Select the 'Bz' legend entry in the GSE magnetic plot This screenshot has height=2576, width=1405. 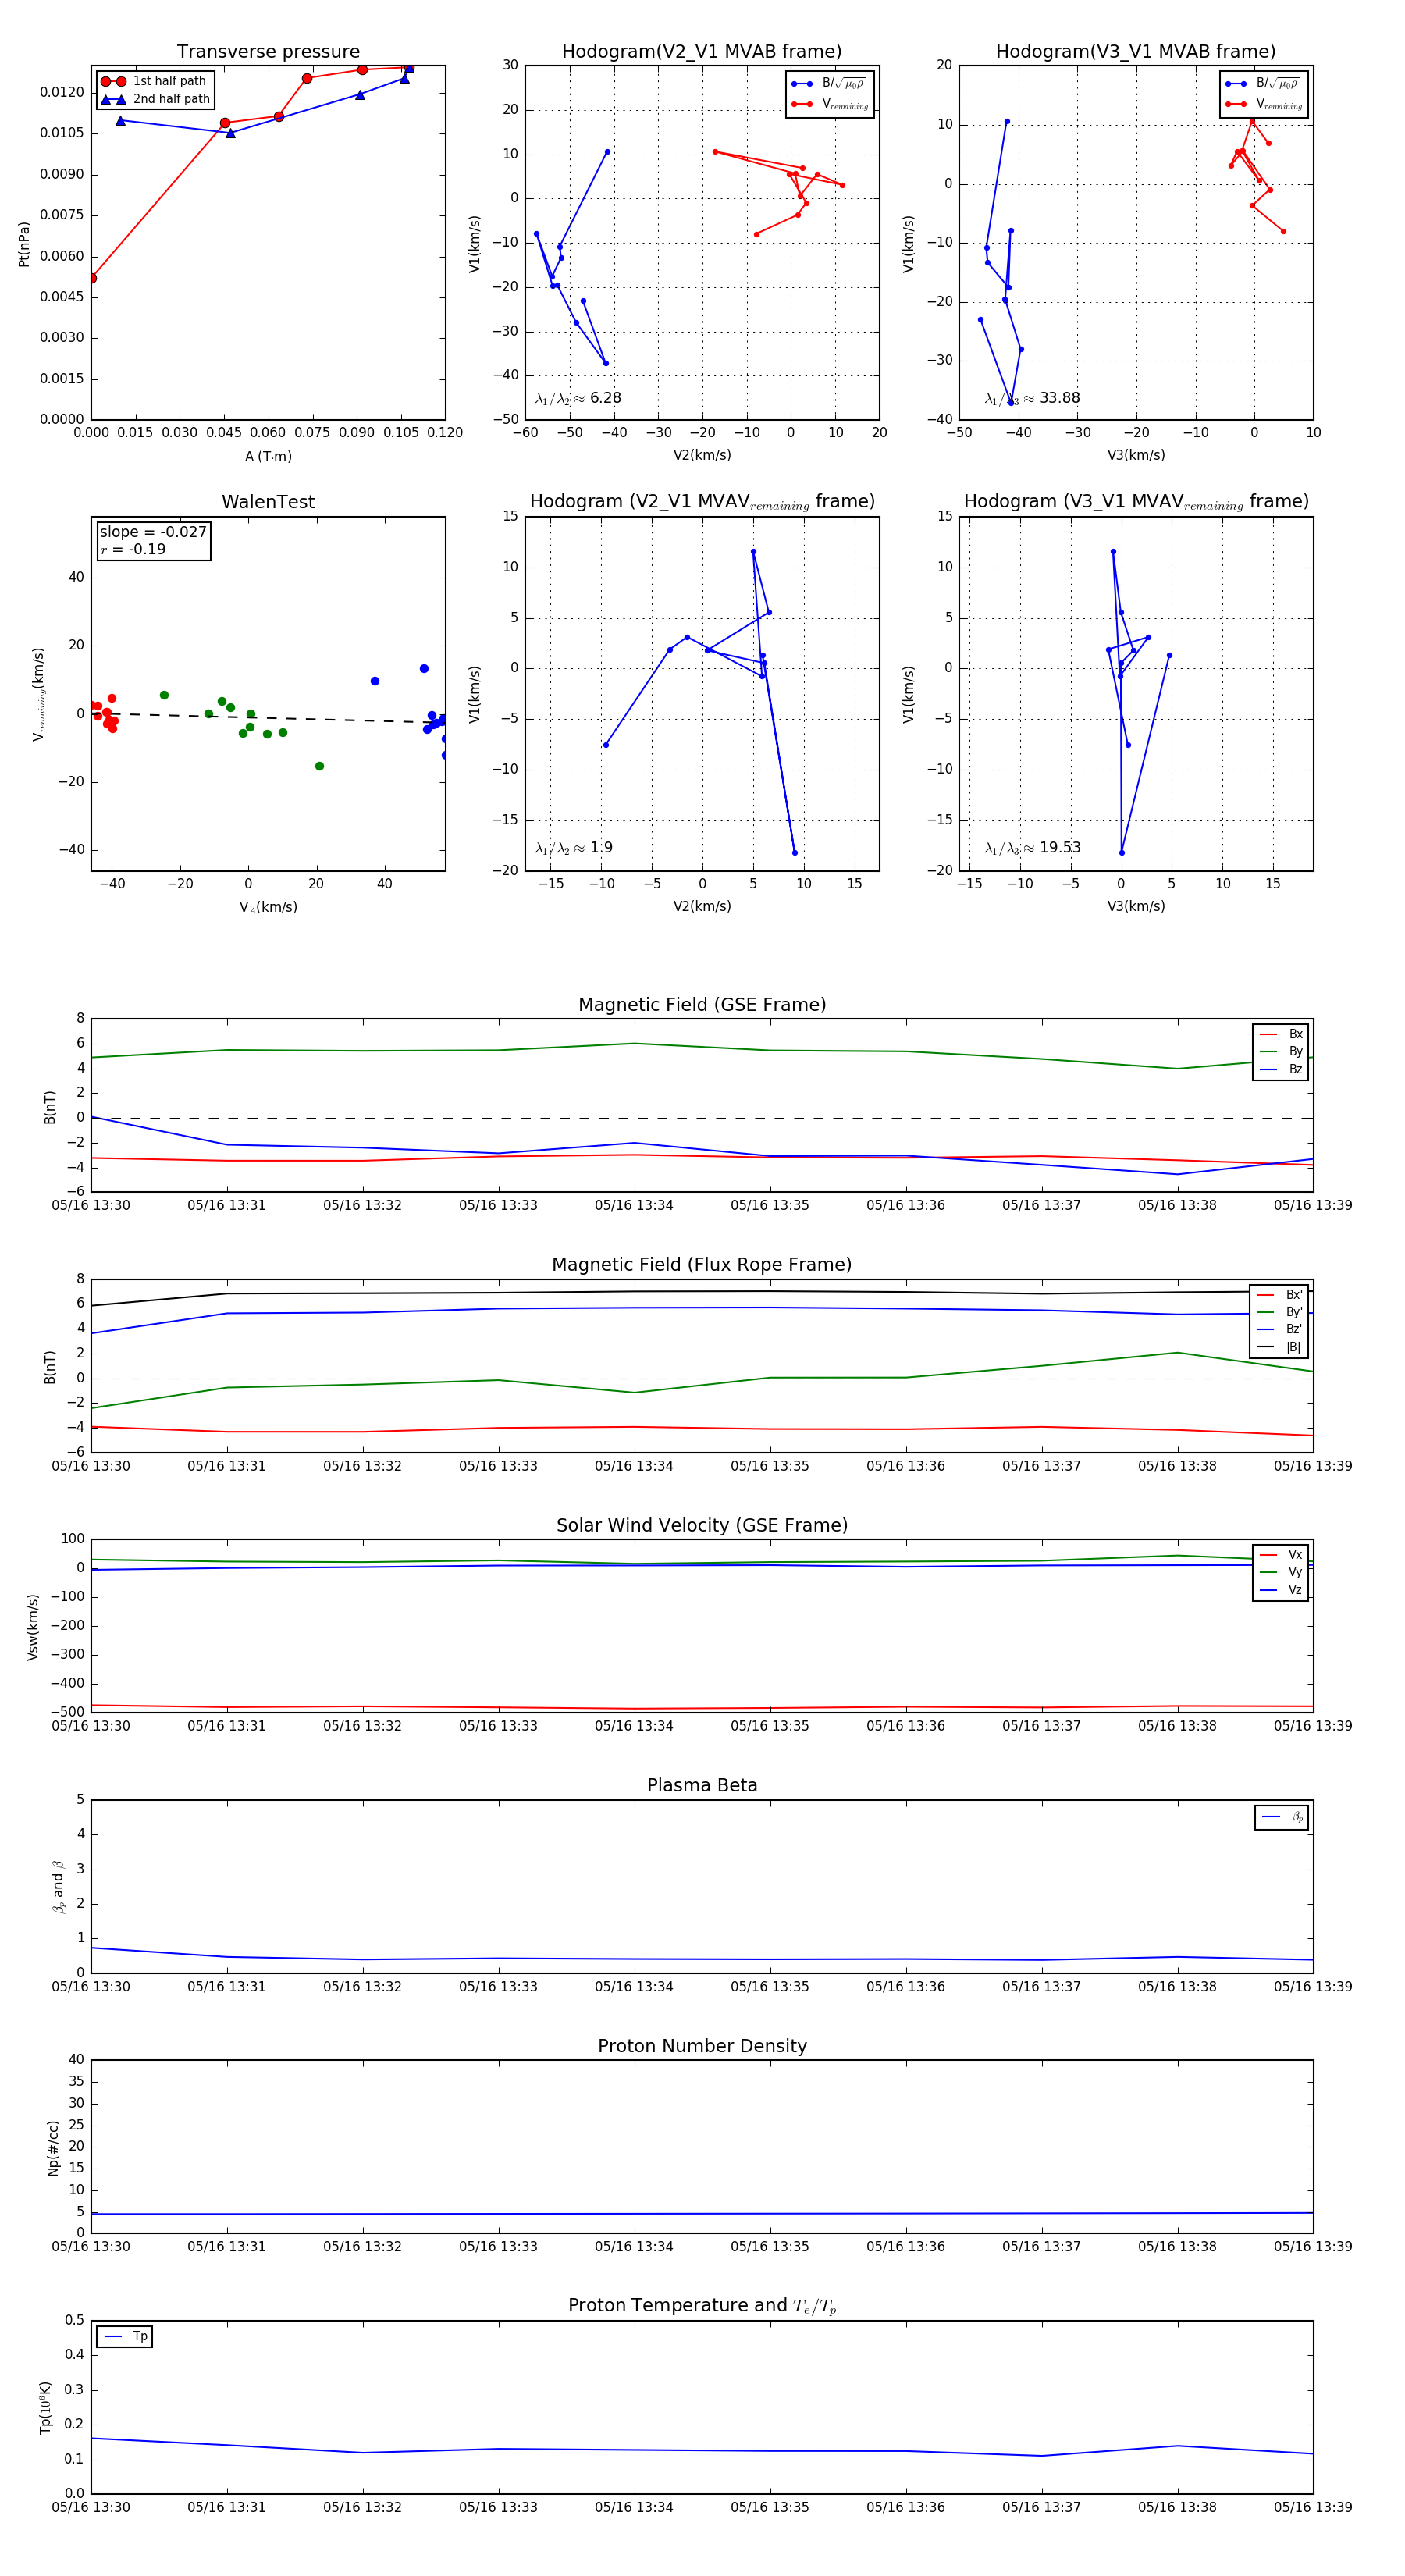coord(1281,1069)
